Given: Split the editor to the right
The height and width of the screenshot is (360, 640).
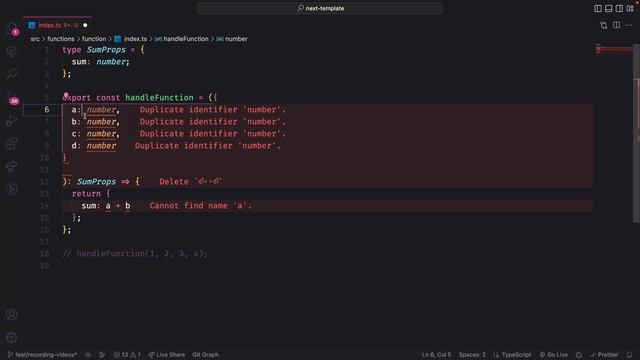Looking at the screenshot, I should coord(616,25).
